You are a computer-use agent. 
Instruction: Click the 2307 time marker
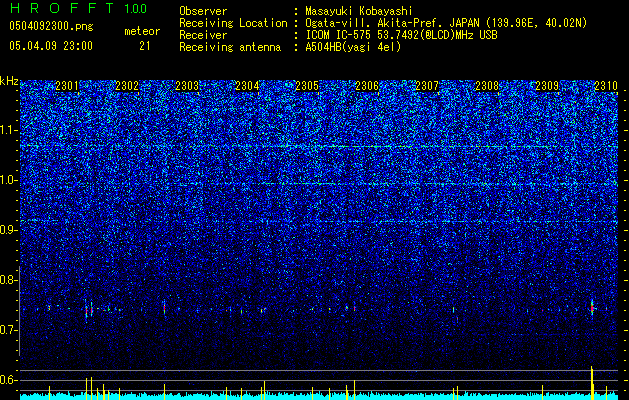tap(427, 86)
